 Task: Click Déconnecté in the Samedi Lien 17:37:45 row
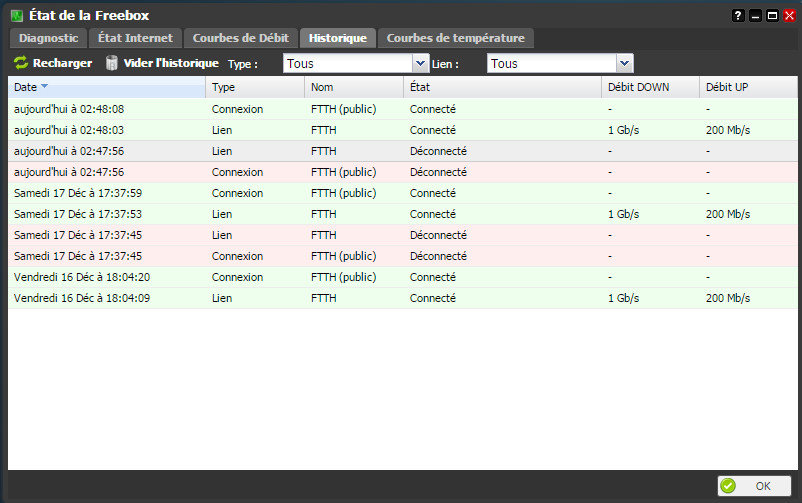point(438,235)
